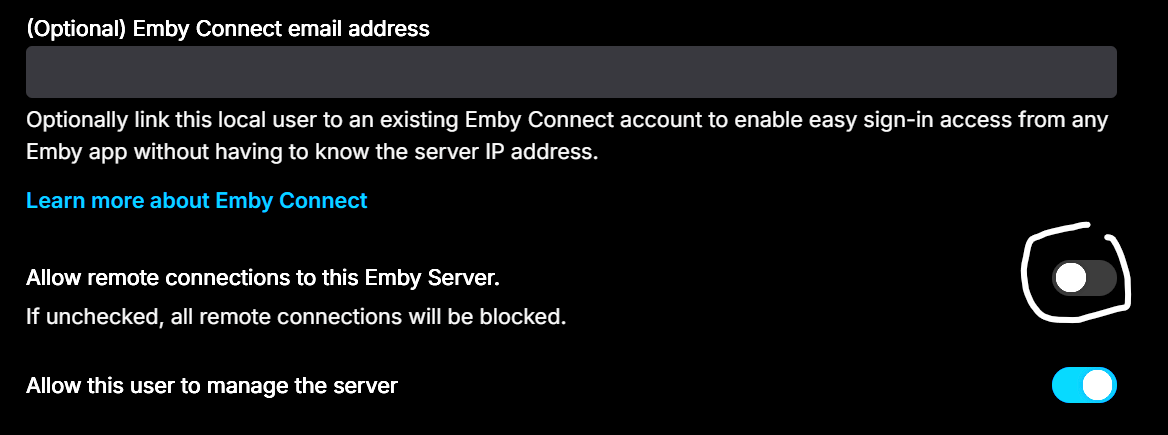Enable the remote connections toggle switch
The height and width of the screenshot is (435, 1168).
pos(1084,278)
